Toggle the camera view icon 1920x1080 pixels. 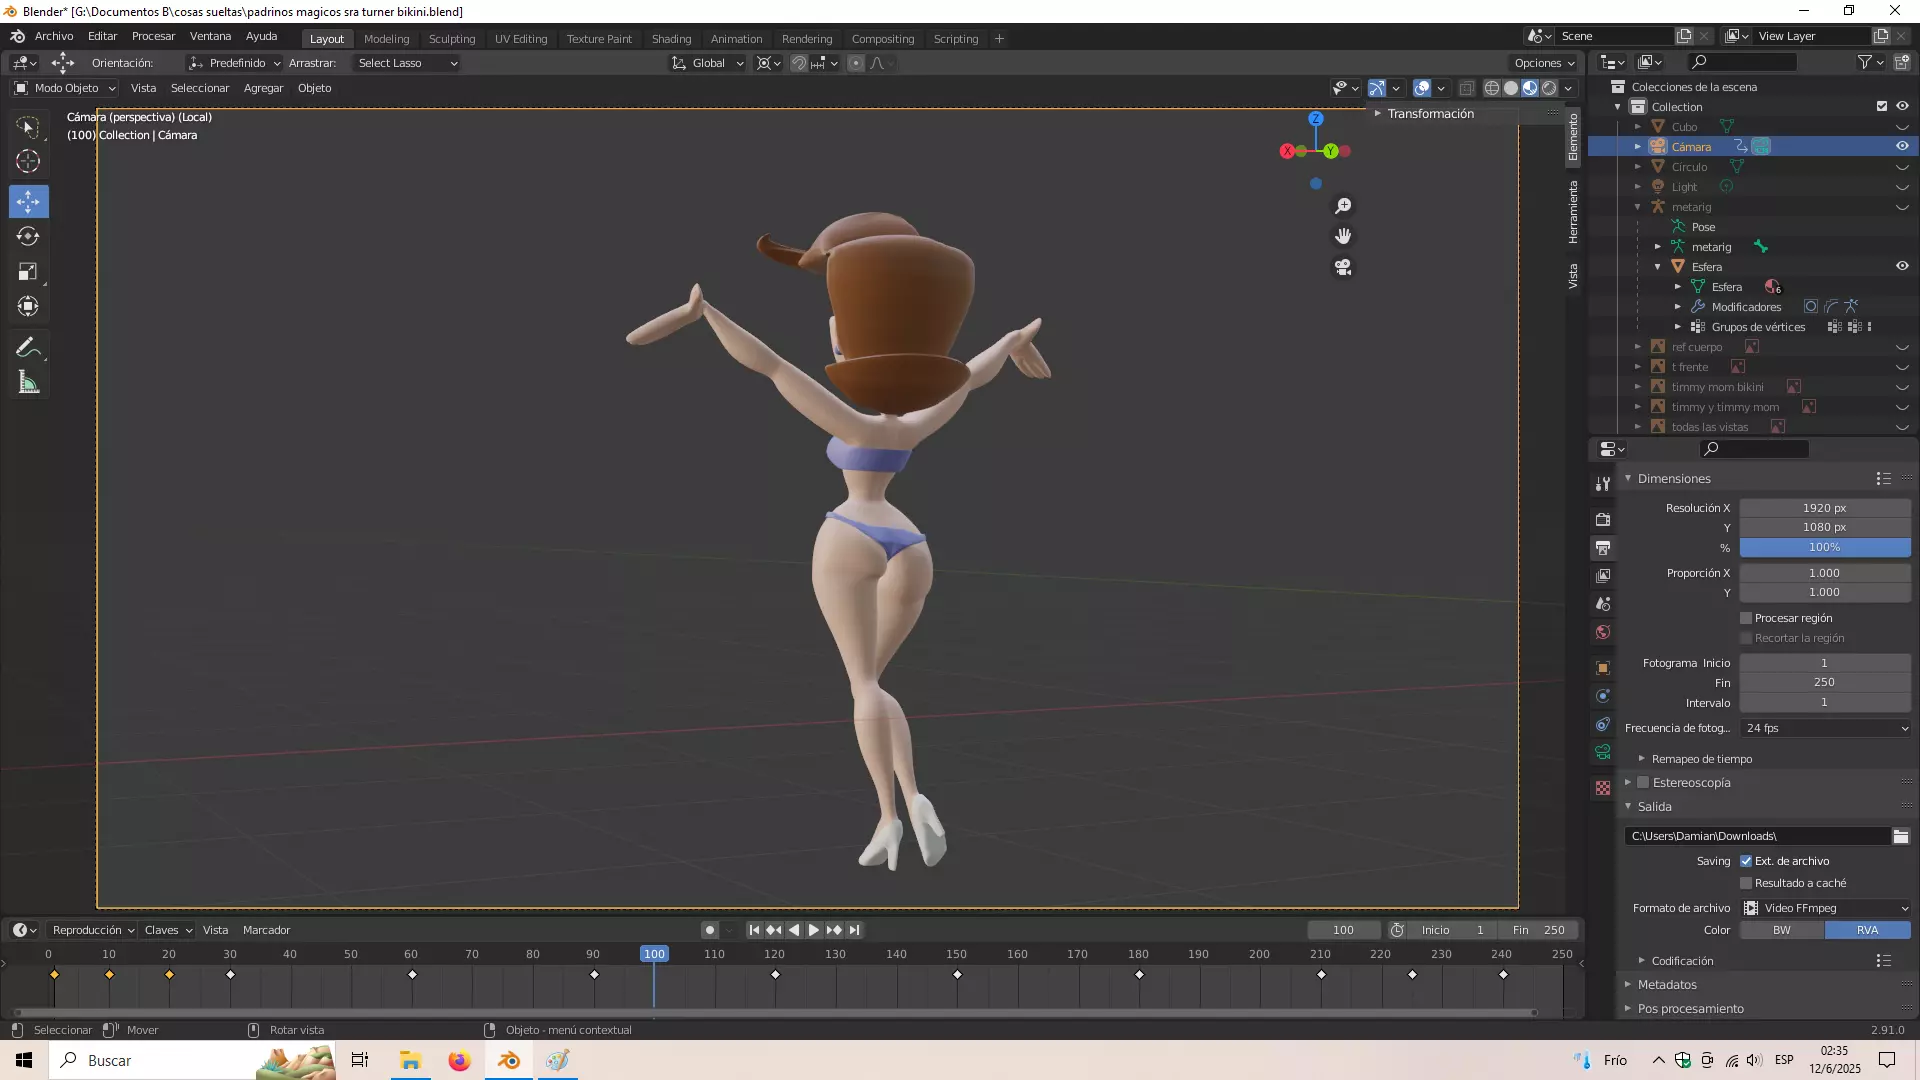(x=1343, y=267)
